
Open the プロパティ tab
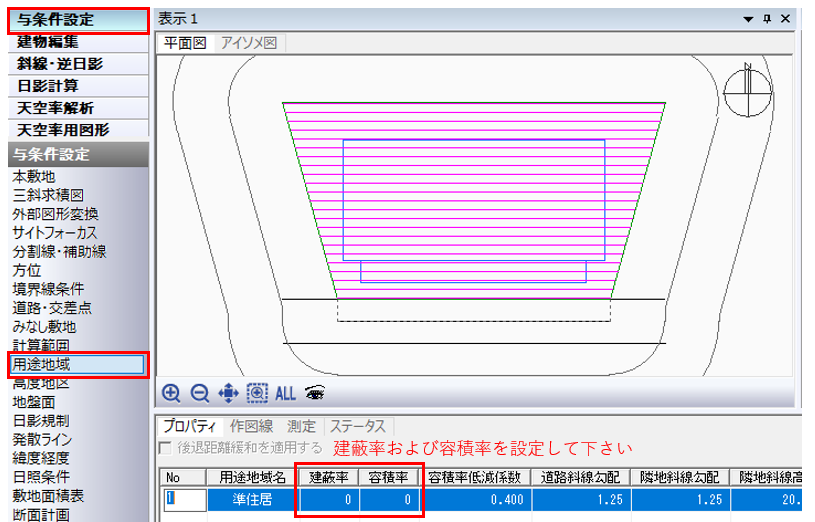(x=190, y=426)
